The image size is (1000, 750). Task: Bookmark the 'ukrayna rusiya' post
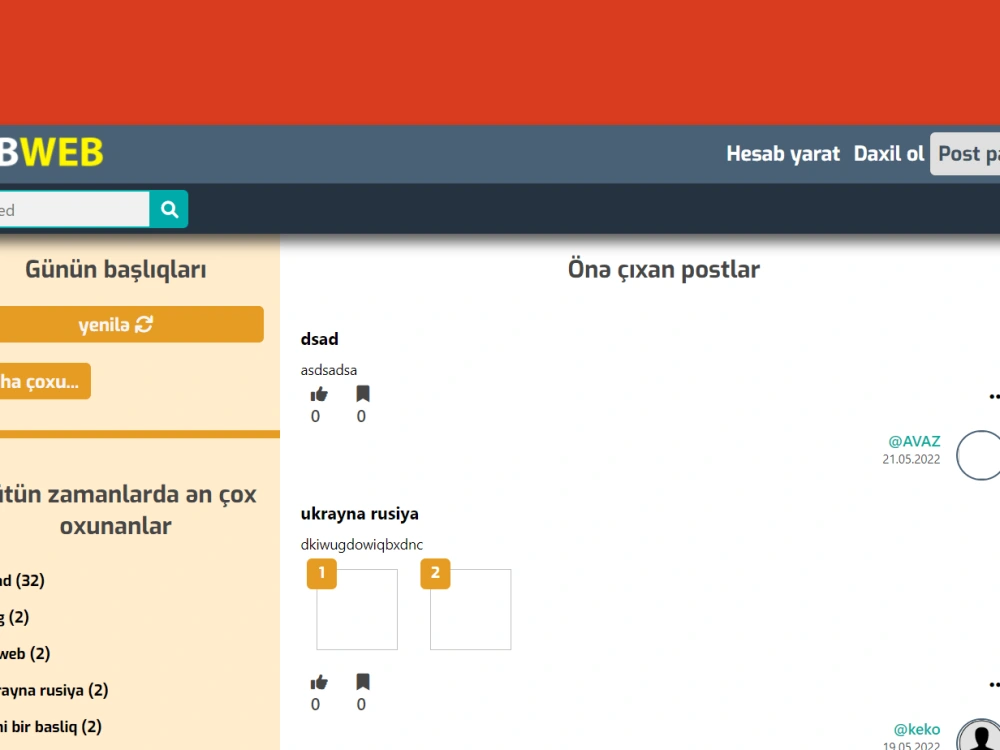363,682
